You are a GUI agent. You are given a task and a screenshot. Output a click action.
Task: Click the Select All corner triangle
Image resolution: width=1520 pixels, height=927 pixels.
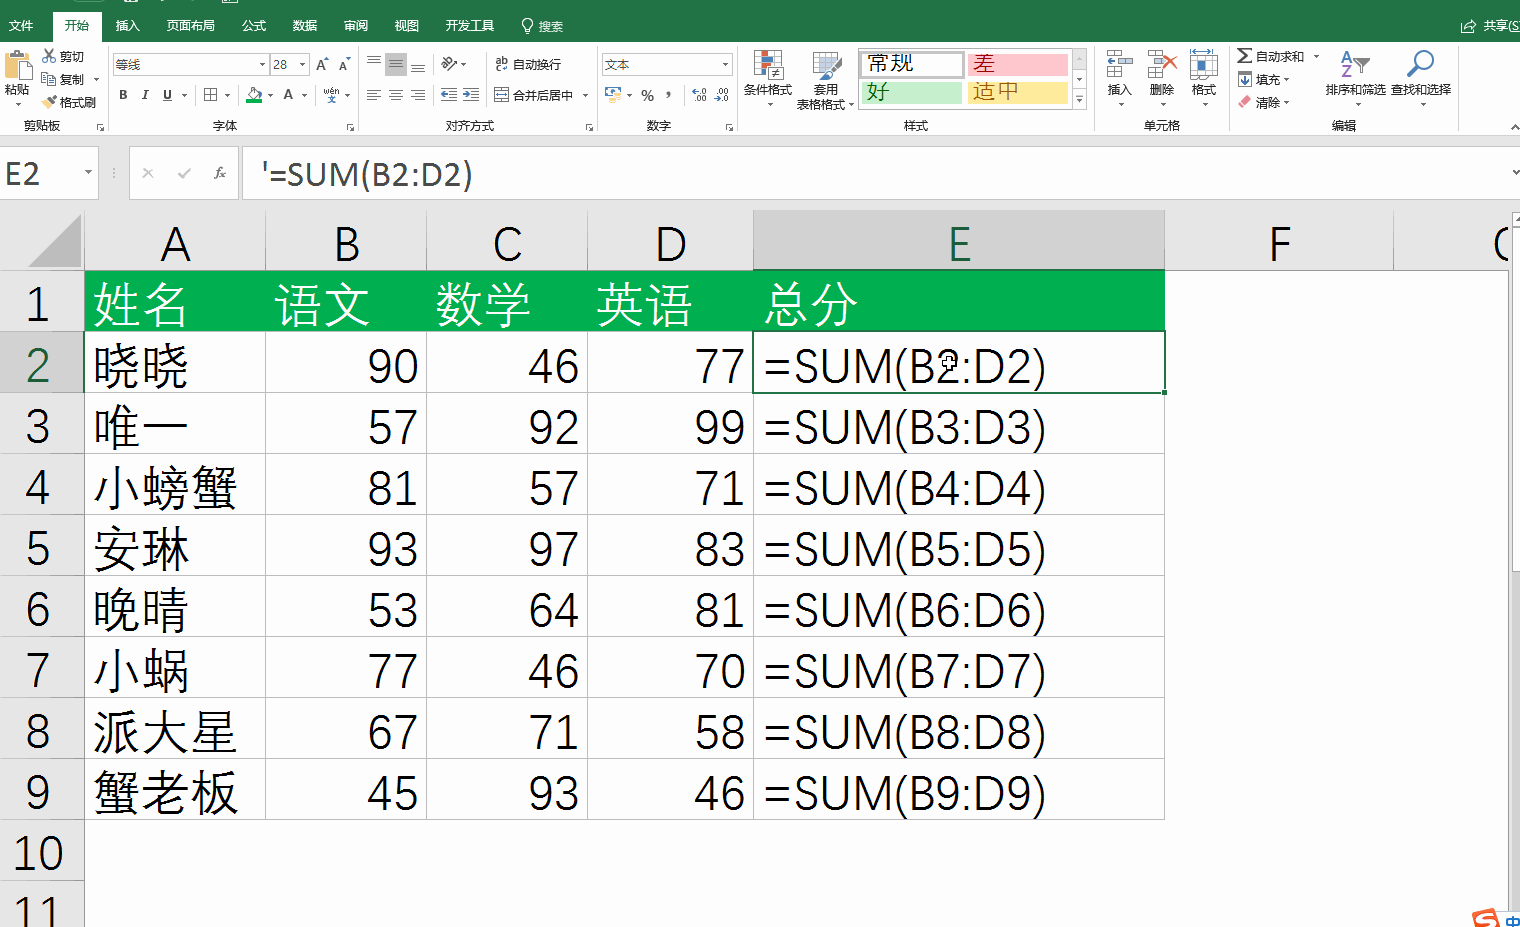pyautogui.click(x=56, y=242)
